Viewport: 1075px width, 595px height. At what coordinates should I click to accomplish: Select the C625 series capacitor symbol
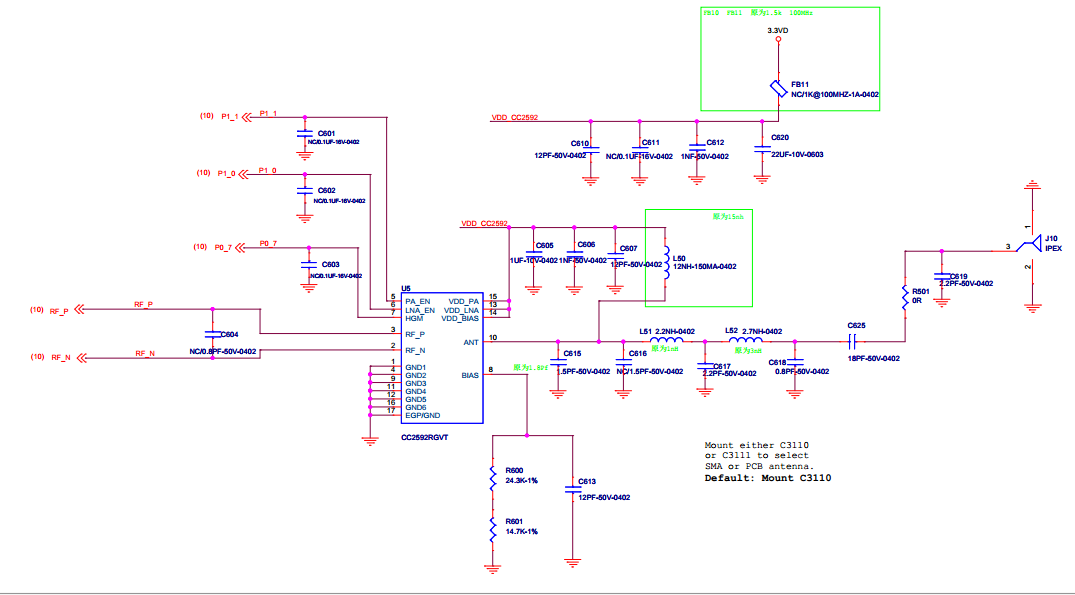853,341
